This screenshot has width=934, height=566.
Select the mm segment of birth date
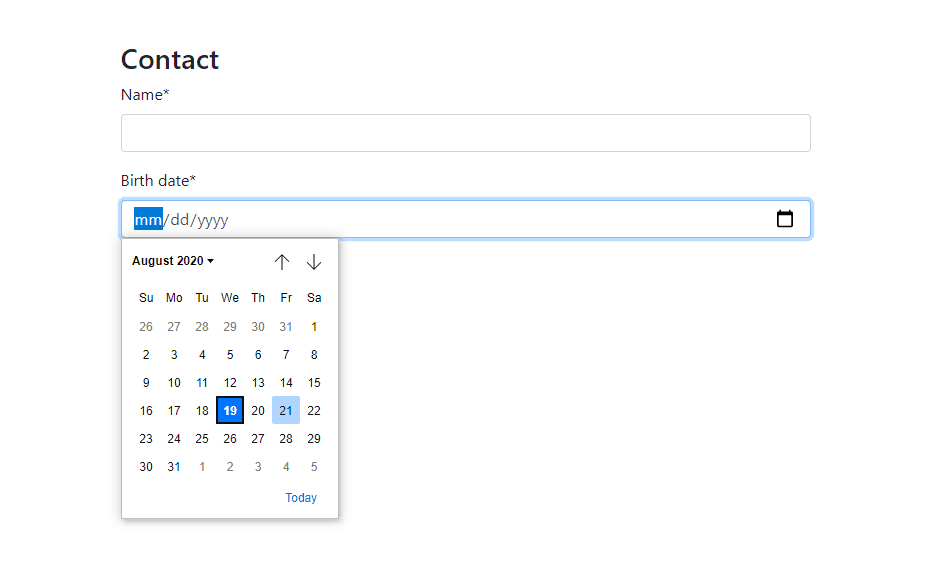point(148,220)
